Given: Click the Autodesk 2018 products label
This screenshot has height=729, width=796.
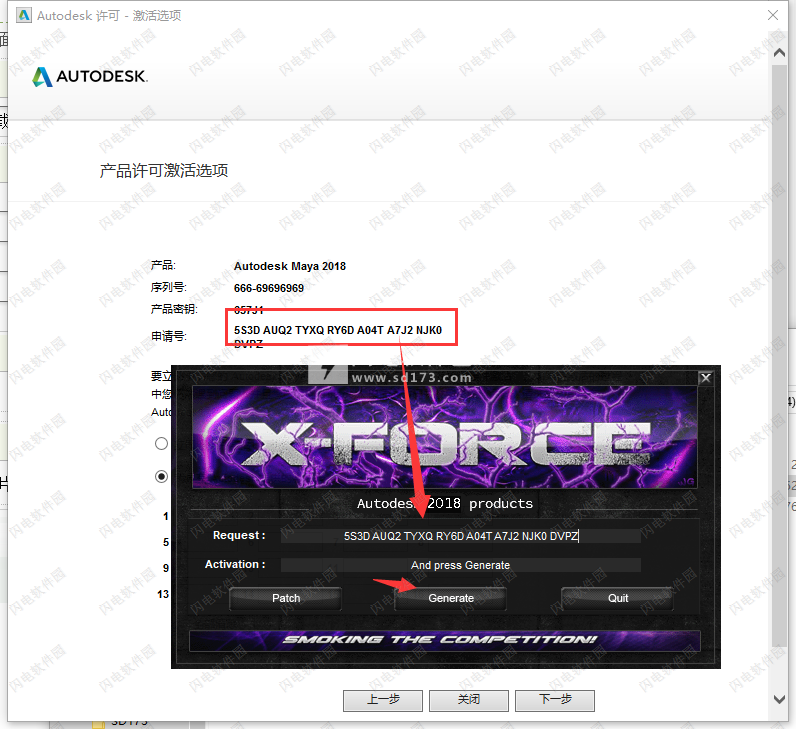Looking at the screenshot, I should [x=445, y=504].
